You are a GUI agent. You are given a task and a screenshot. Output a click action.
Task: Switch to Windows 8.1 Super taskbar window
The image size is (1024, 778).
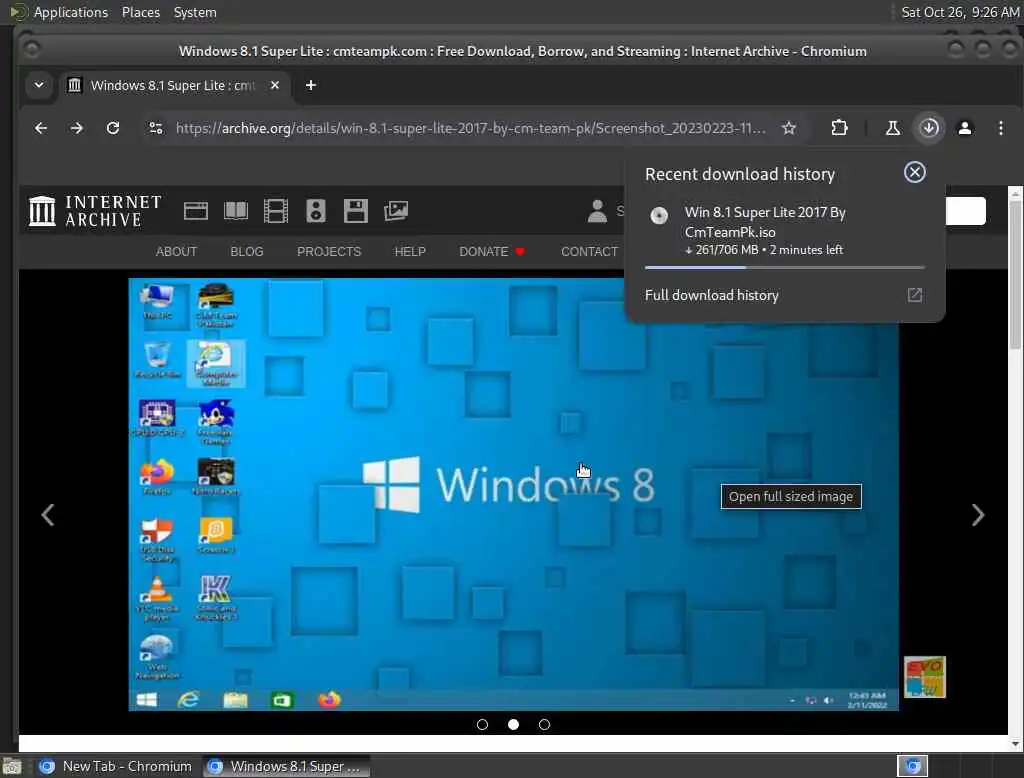(286, 766)
